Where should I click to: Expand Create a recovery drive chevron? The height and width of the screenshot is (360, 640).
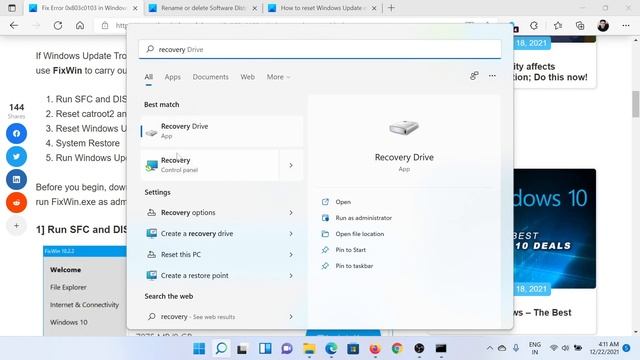pos(291,234)
